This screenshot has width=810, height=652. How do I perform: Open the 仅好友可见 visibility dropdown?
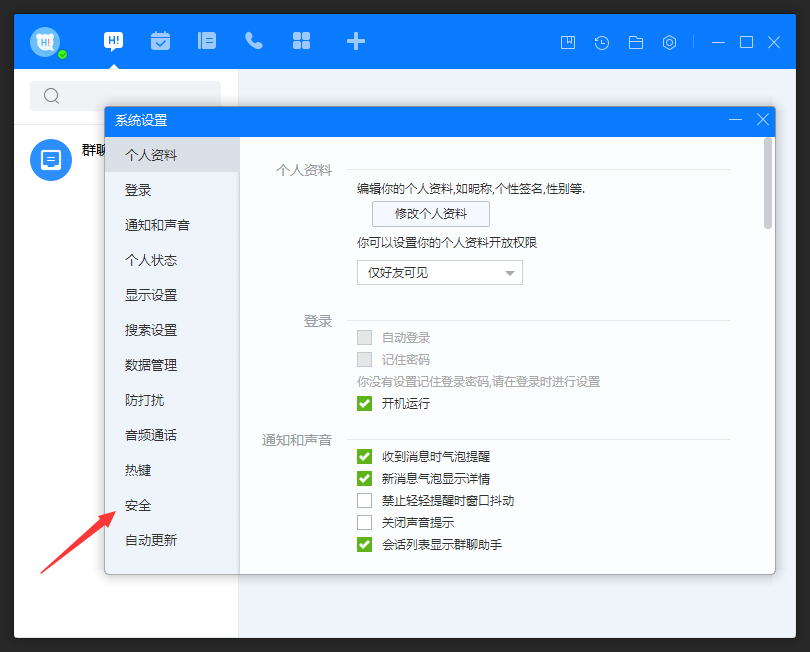pyautogui.click(x=439, y=272)
